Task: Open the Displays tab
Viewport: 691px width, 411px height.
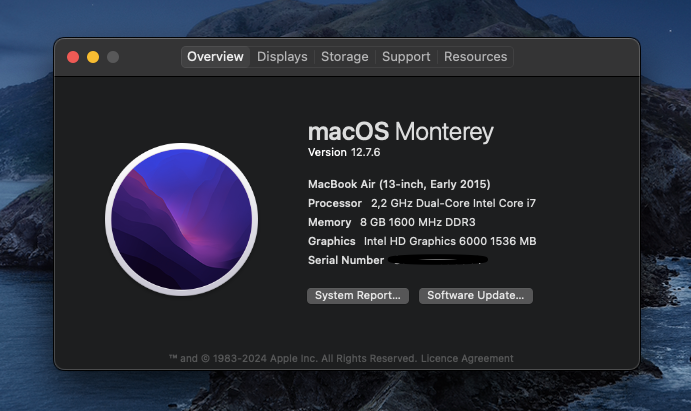Action: [282, 57]
